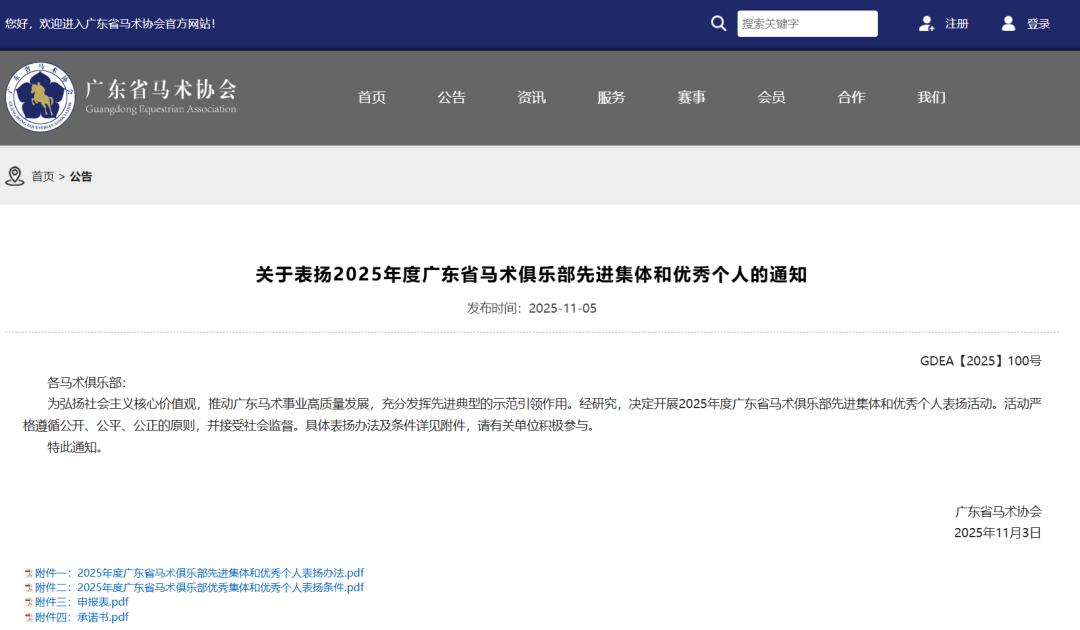The image size is (1080, 630).
Task: Focus the 搜索关键字 search field
Action: [x=806, y=24]
